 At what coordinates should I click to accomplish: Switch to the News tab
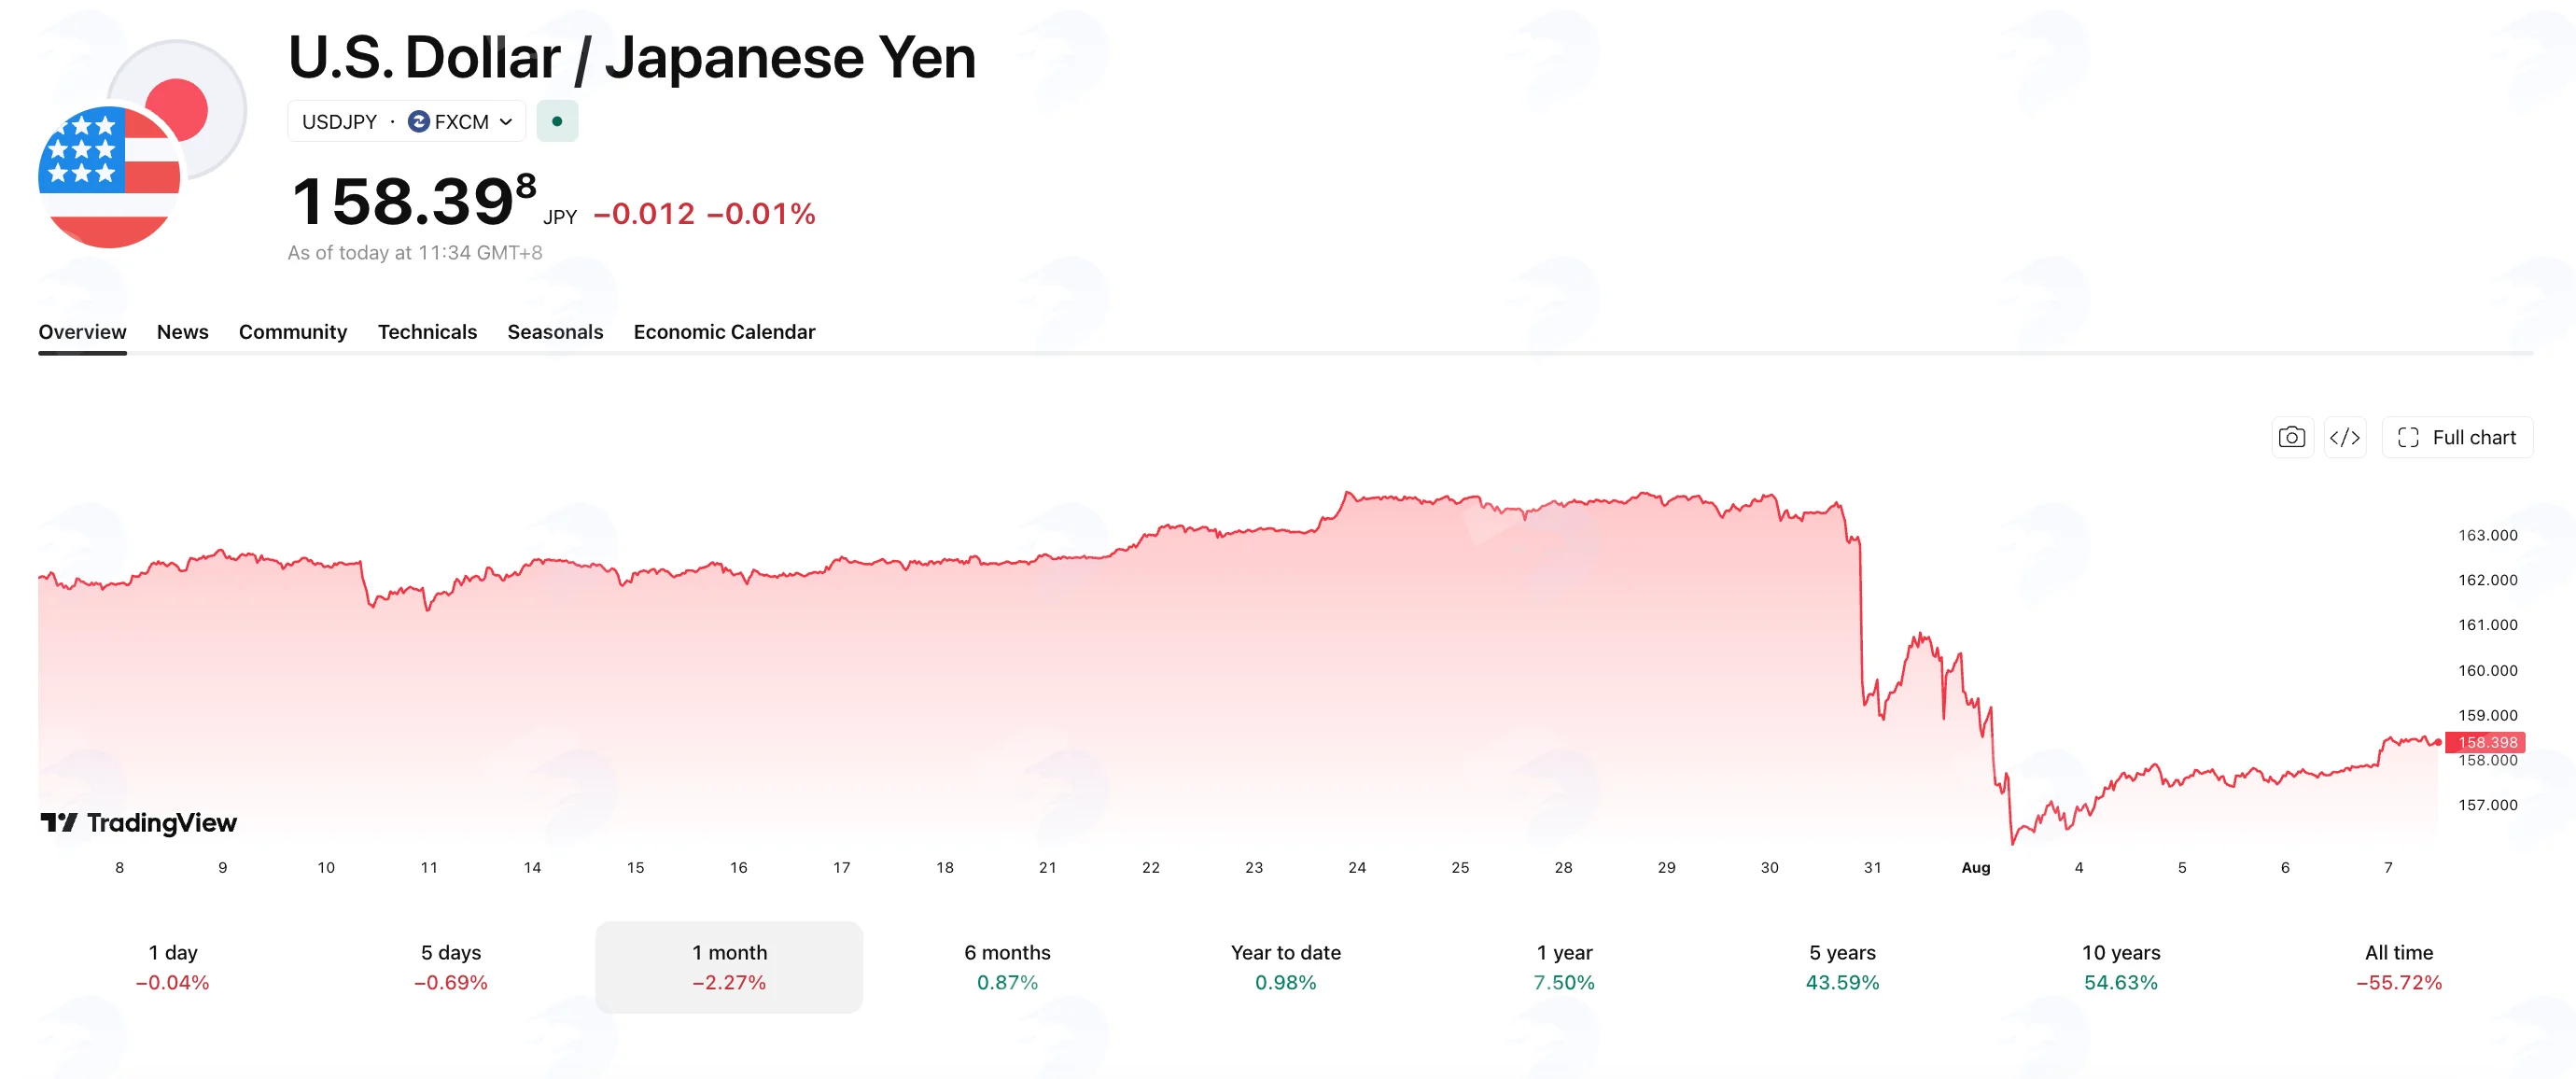click(183, 332)
